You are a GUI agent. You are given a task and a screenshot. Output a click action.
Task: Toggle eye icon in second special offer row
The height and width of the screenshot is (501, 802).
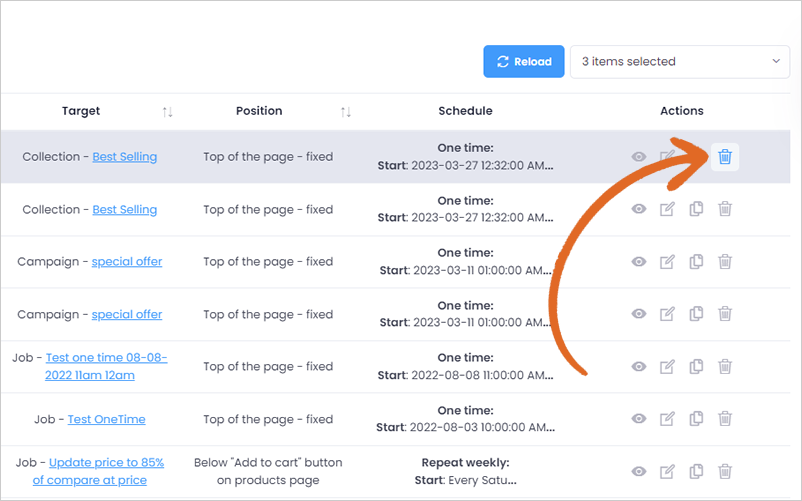(x=639, y=313)
